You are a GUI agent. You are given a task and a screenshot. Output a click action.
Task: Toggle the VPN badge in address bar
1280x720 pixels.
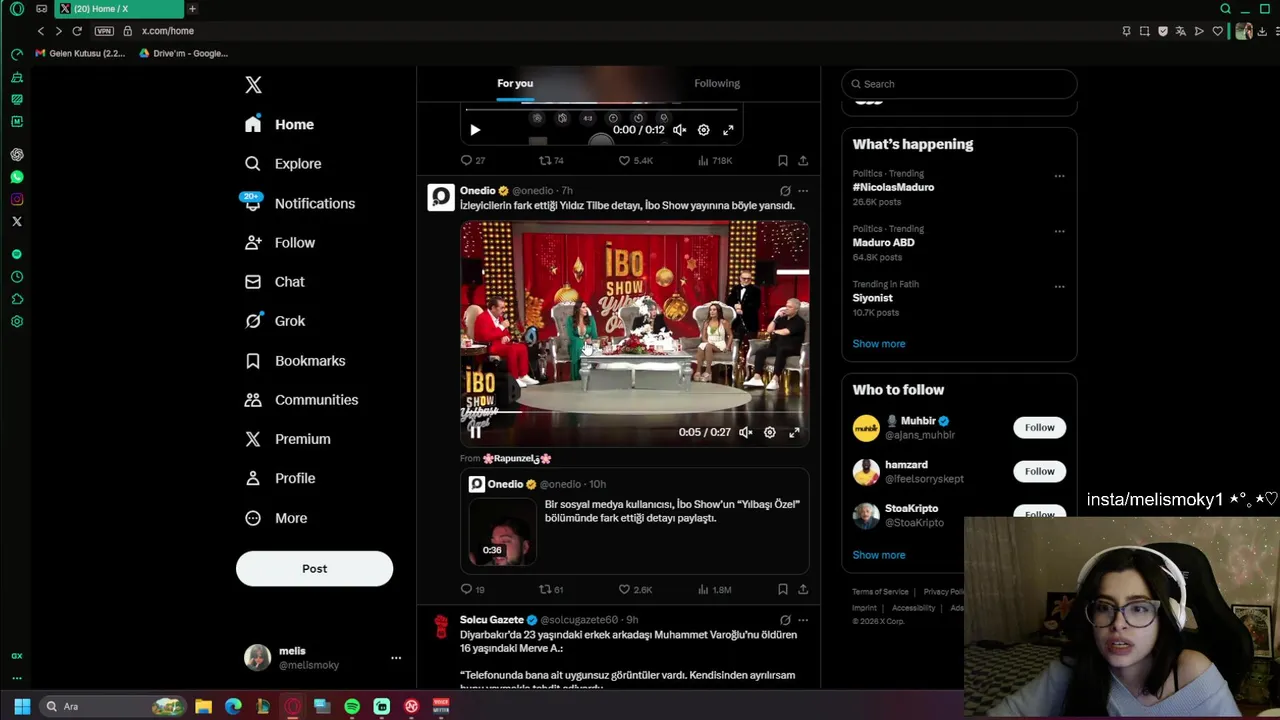tap(104, 31)
